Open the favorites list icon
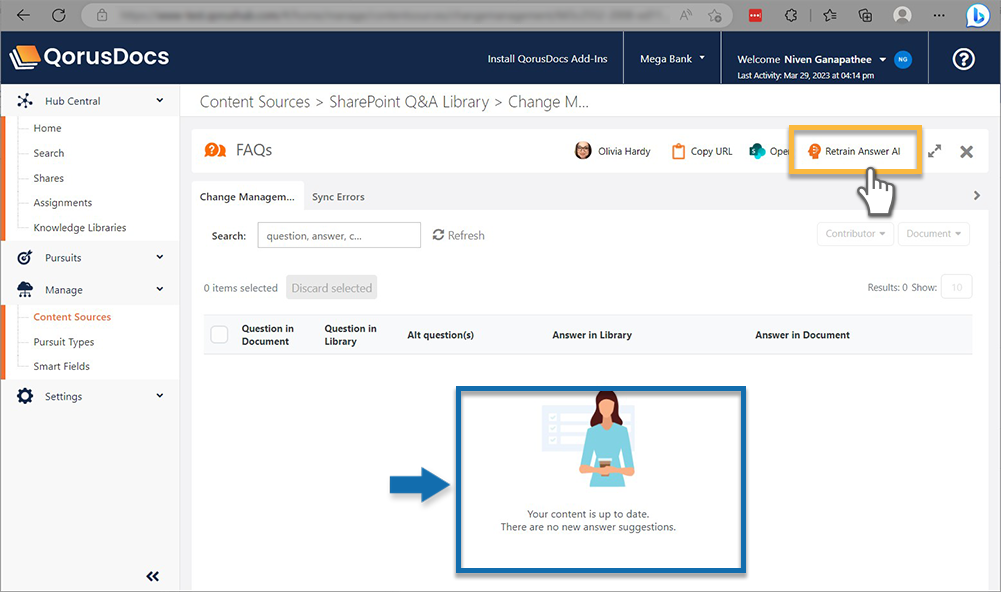The width and height of the screenshot is (1001, 592). (x=830, y=15)
